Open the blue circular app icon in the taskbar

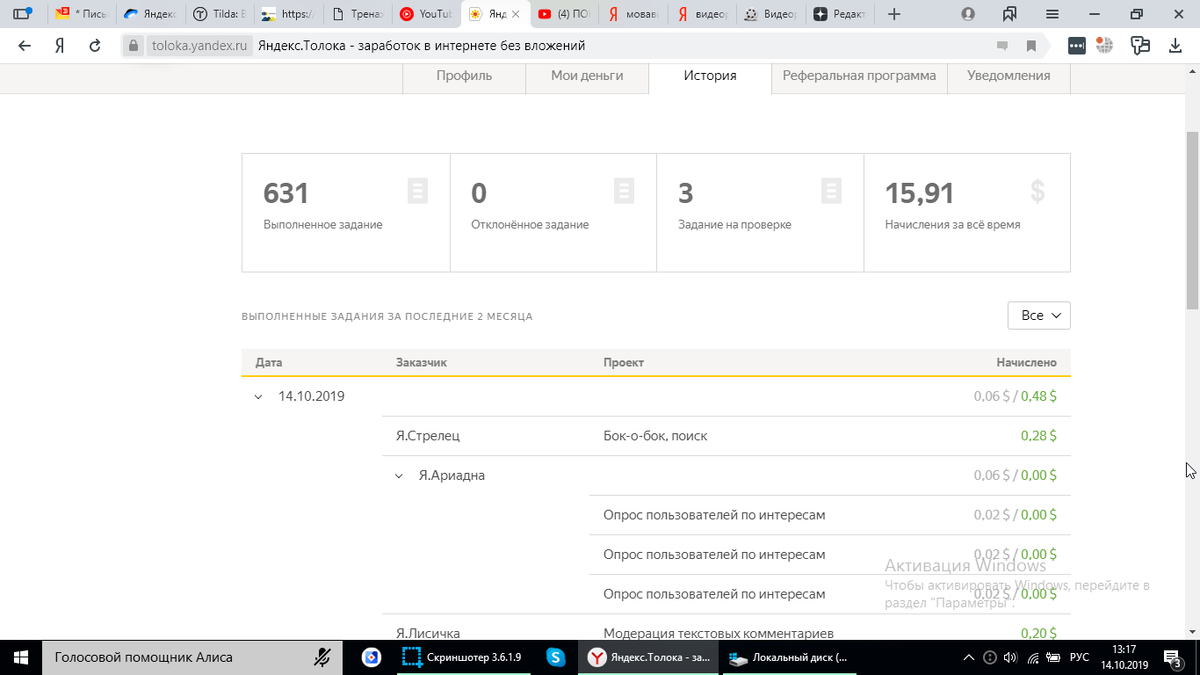tap(371, 657)
